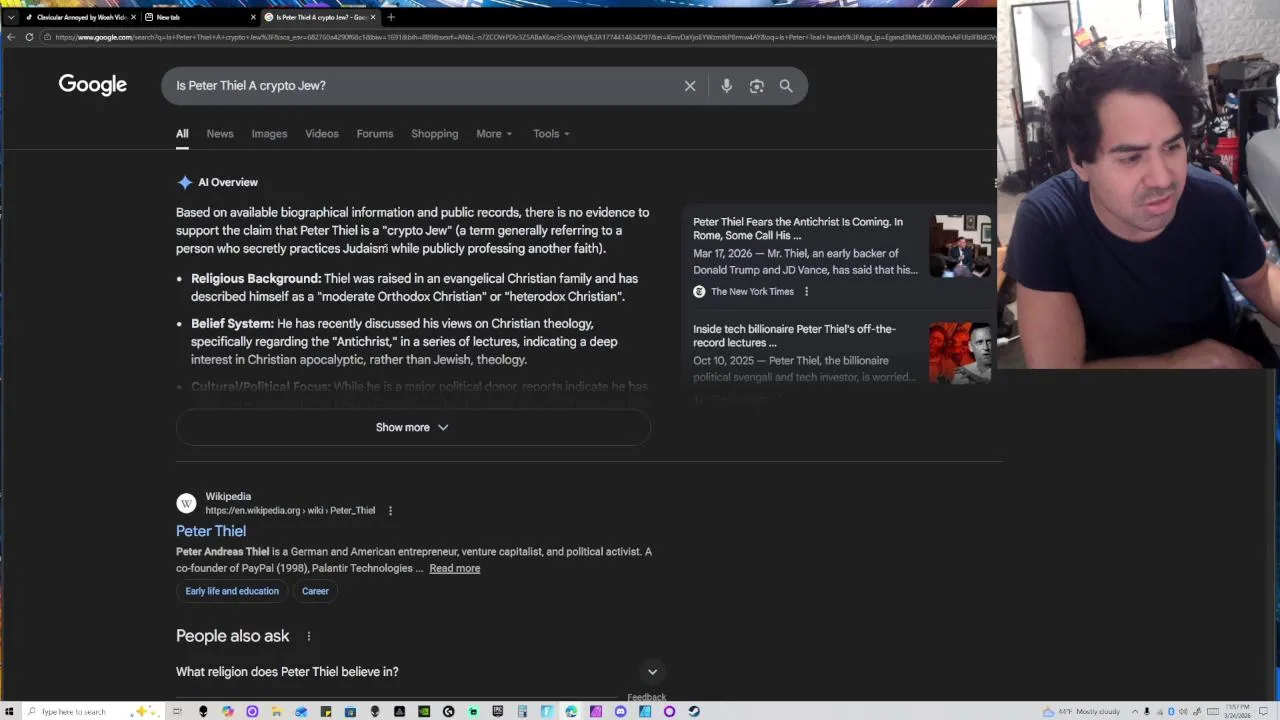Select the All search tab
The width and height of the screenshot is (1280, 720).
point(182,134)
